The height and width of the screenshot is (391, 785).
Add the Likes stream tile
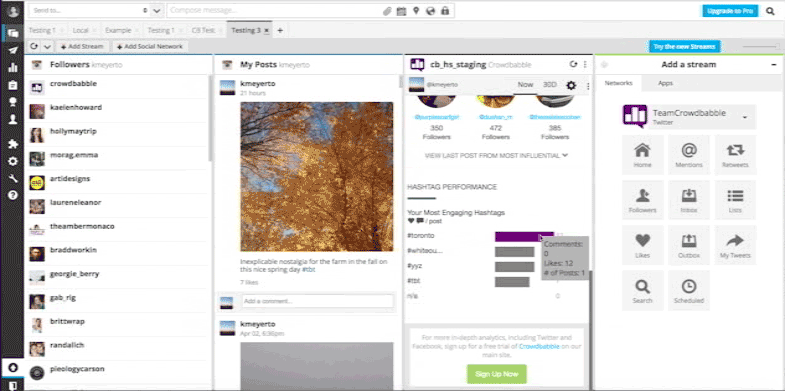(x=642, y=245)
